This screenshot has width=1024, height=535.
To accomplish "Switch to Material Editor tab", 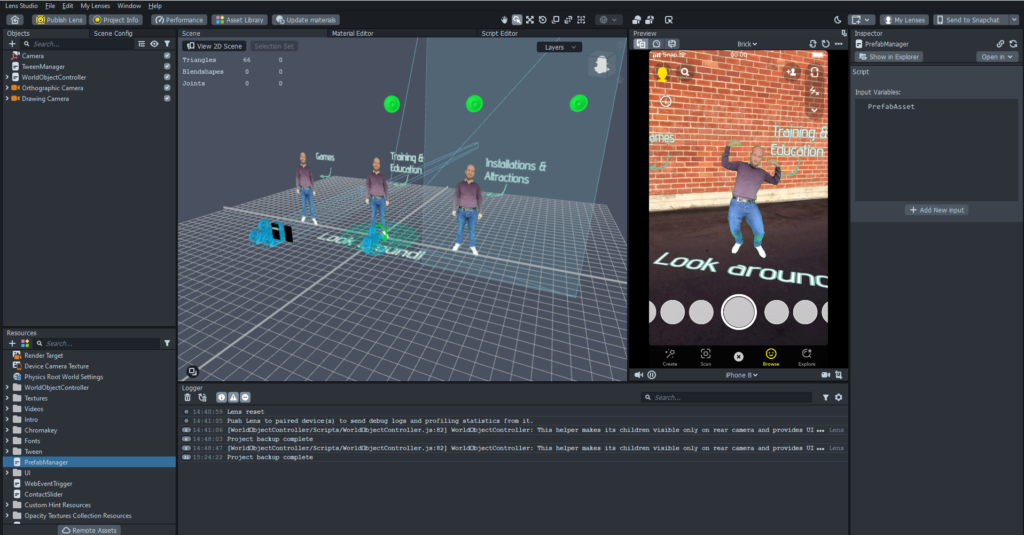I will point(353,33).
